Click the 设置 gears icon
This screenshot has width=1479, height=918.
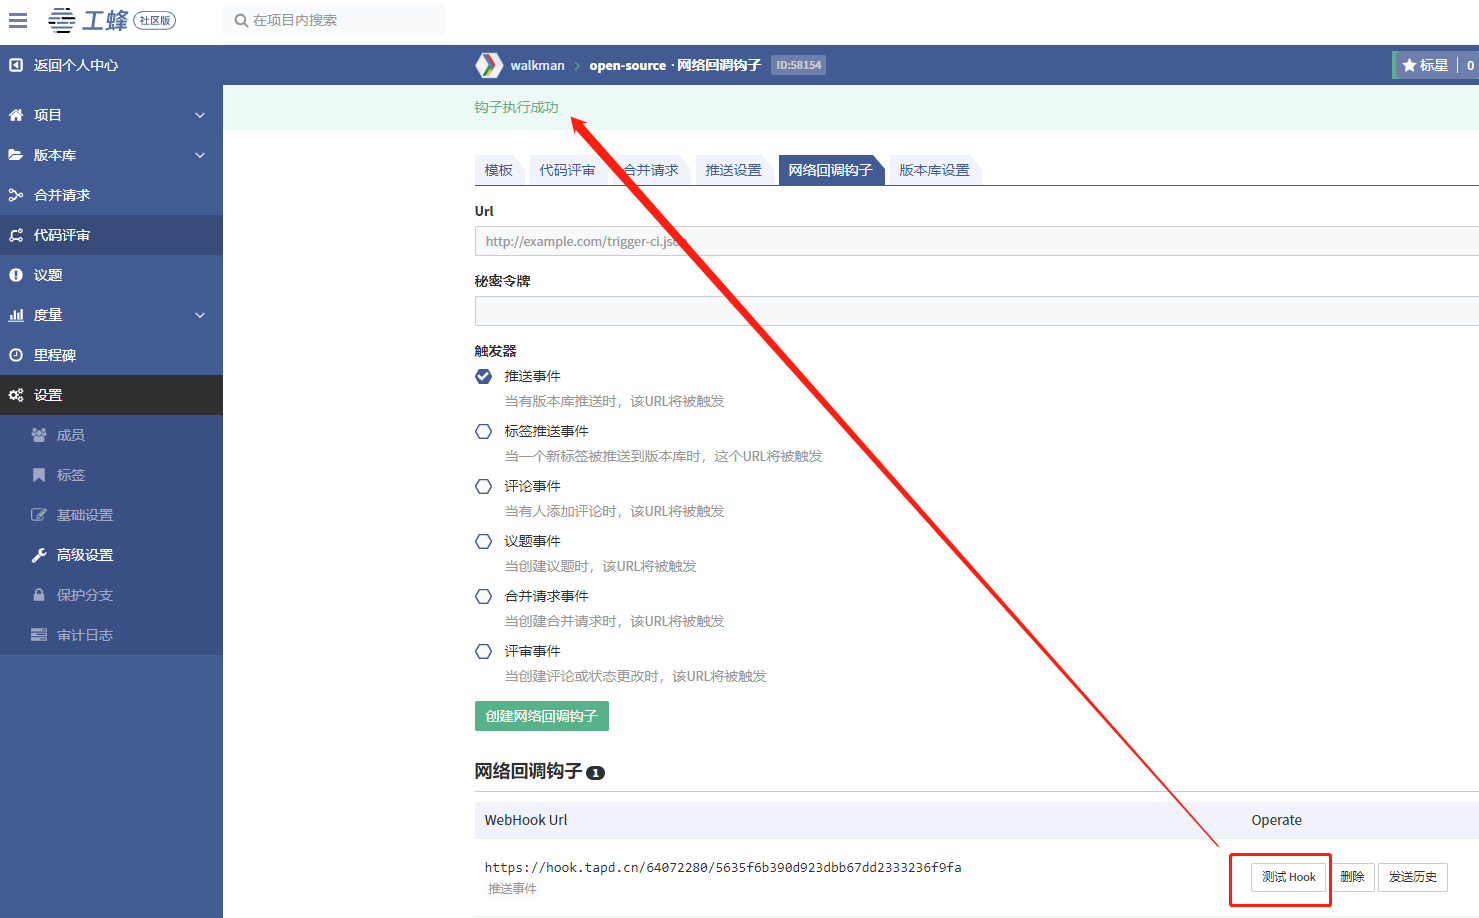pyautogui.click(x=16, y=395)
